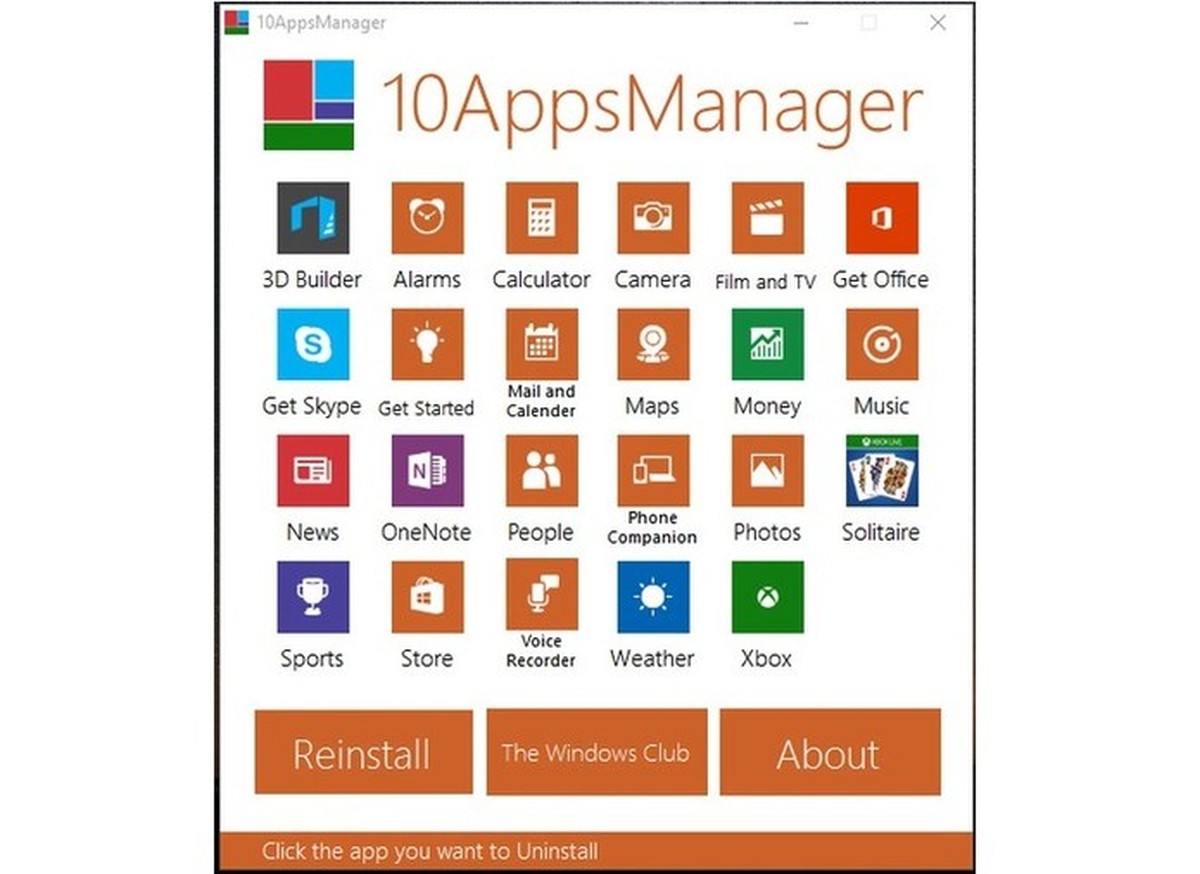
Task: Click the Reinstall button
Action: click(x=363, y=752)
